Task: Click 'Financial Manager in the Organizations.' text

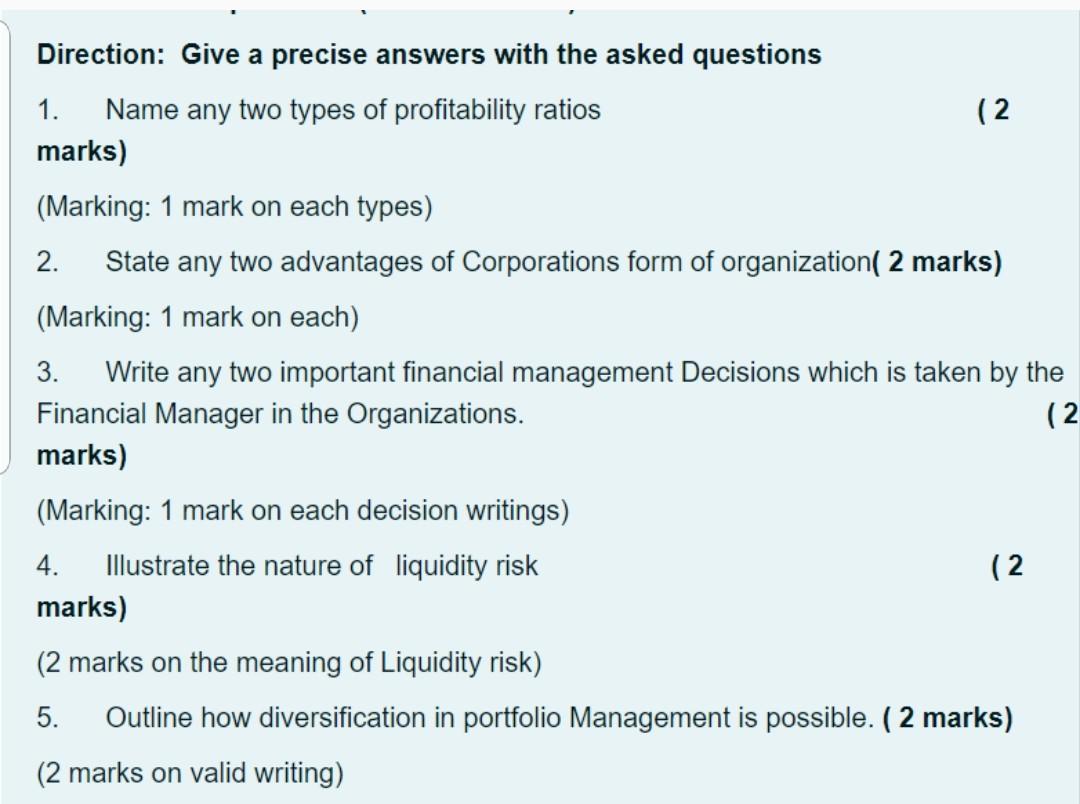Action: point(280,414)
